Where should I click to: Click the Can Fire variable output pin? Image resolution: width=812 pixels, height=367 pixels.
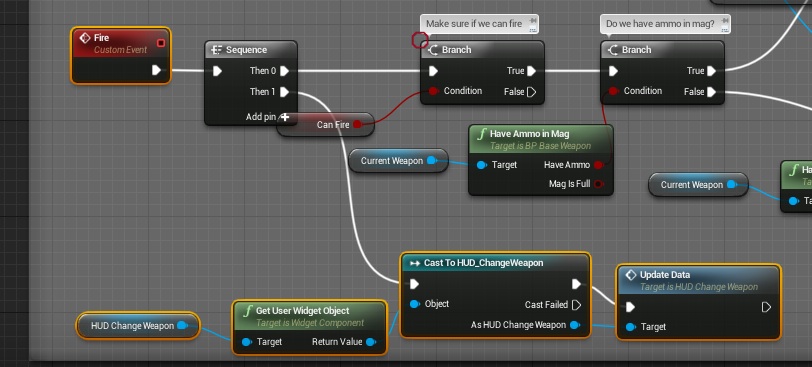[357, 125]
